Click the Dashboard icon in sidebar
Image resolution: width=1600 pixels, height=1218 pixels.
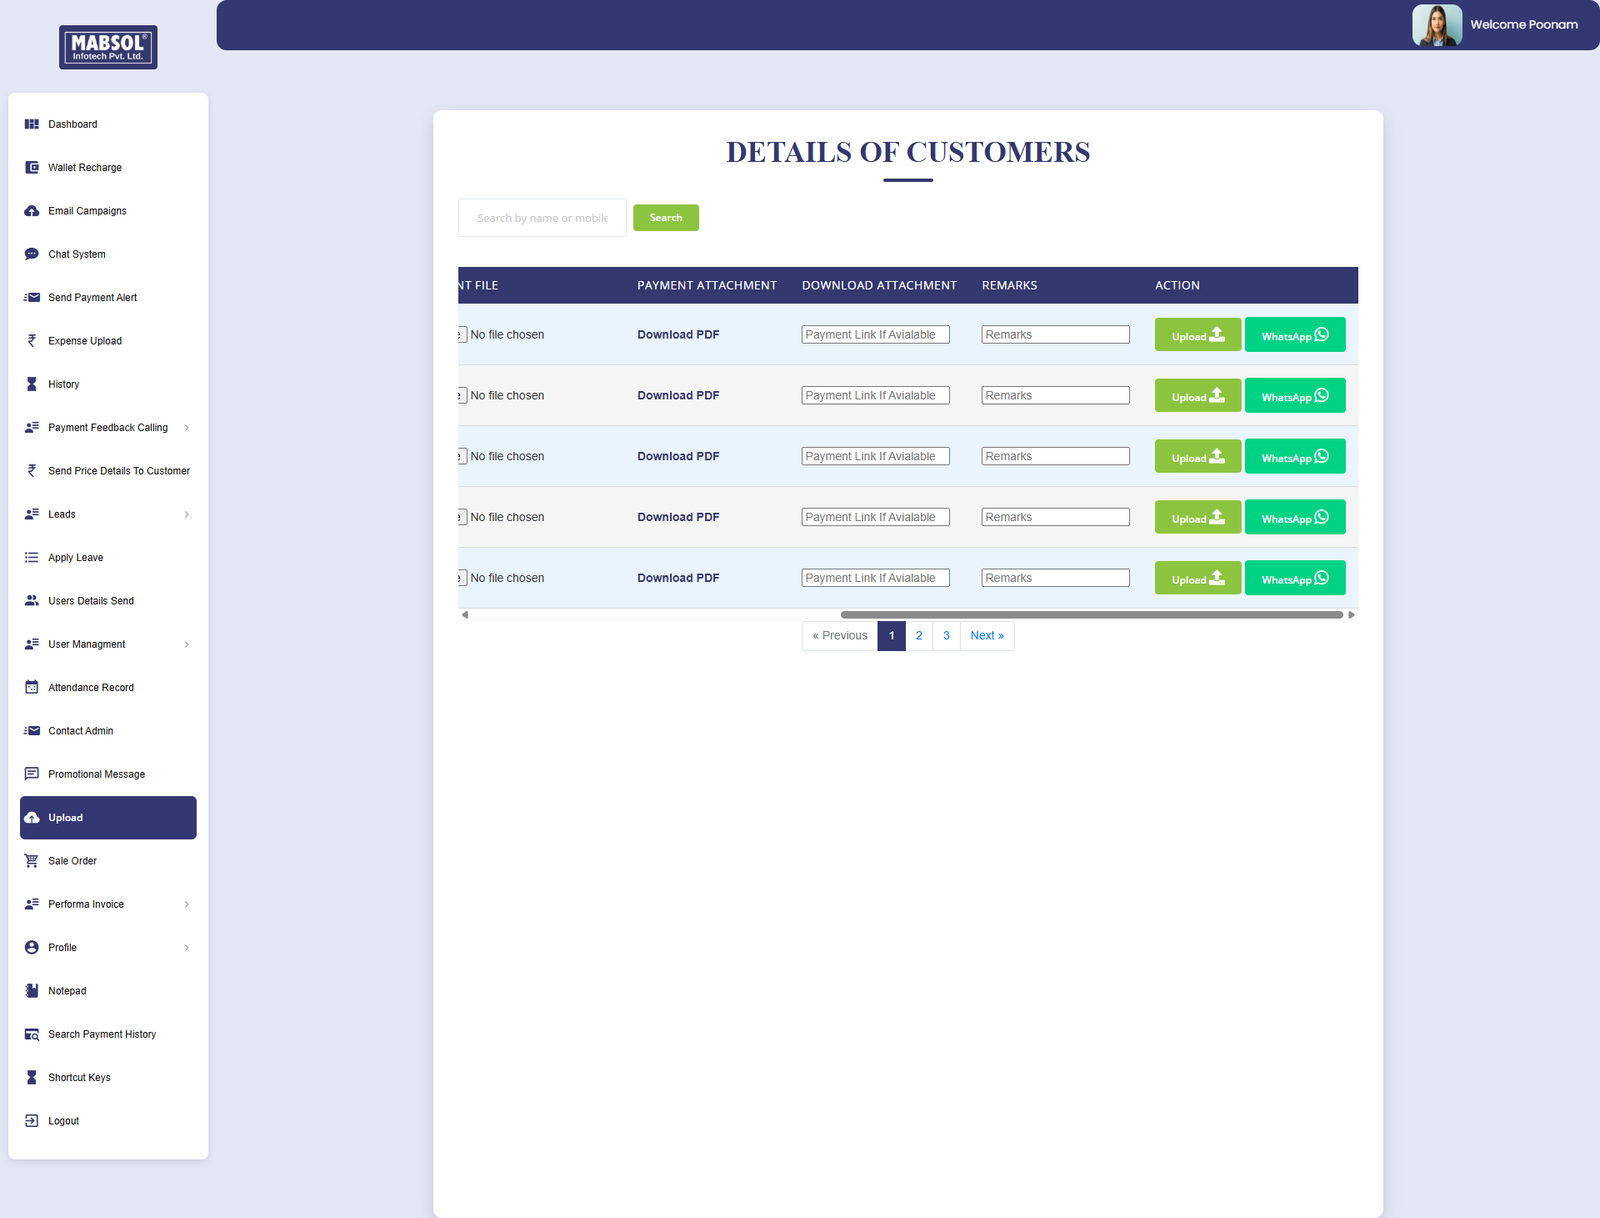pyautogui.click(x=32, y=124)
